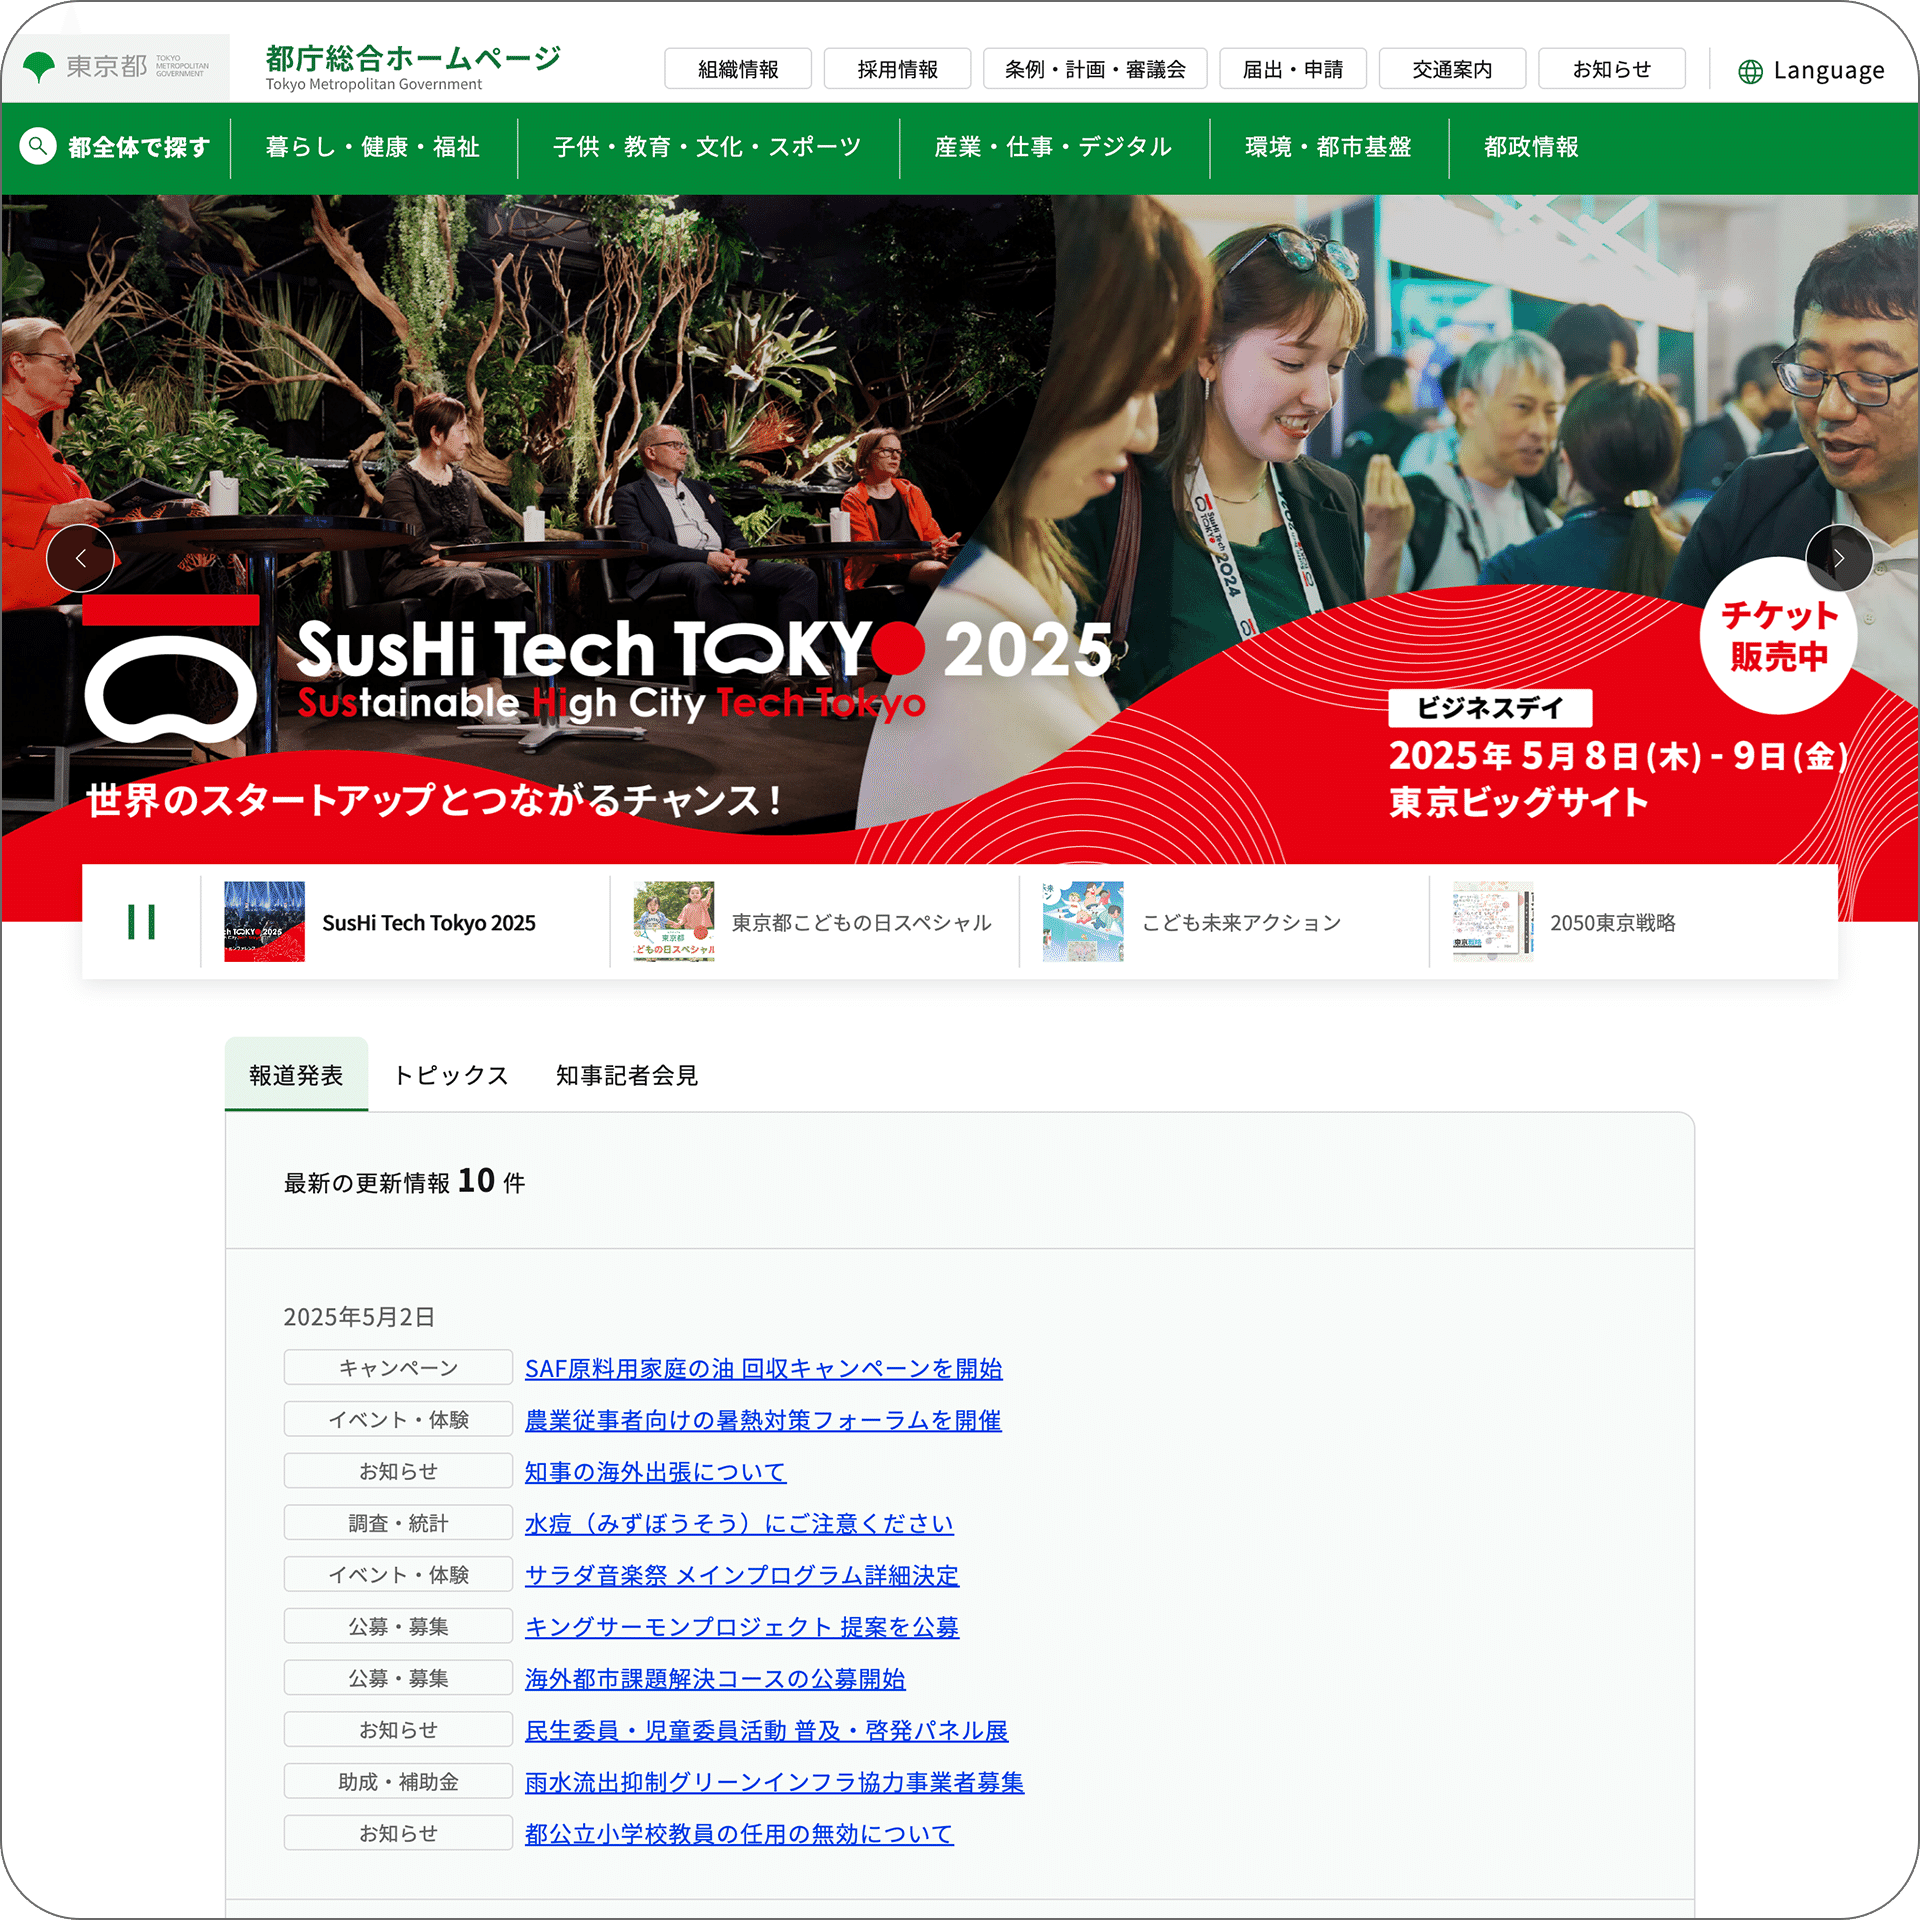Switch to the 知事記者会見 tab

(x=627, y=1075)
